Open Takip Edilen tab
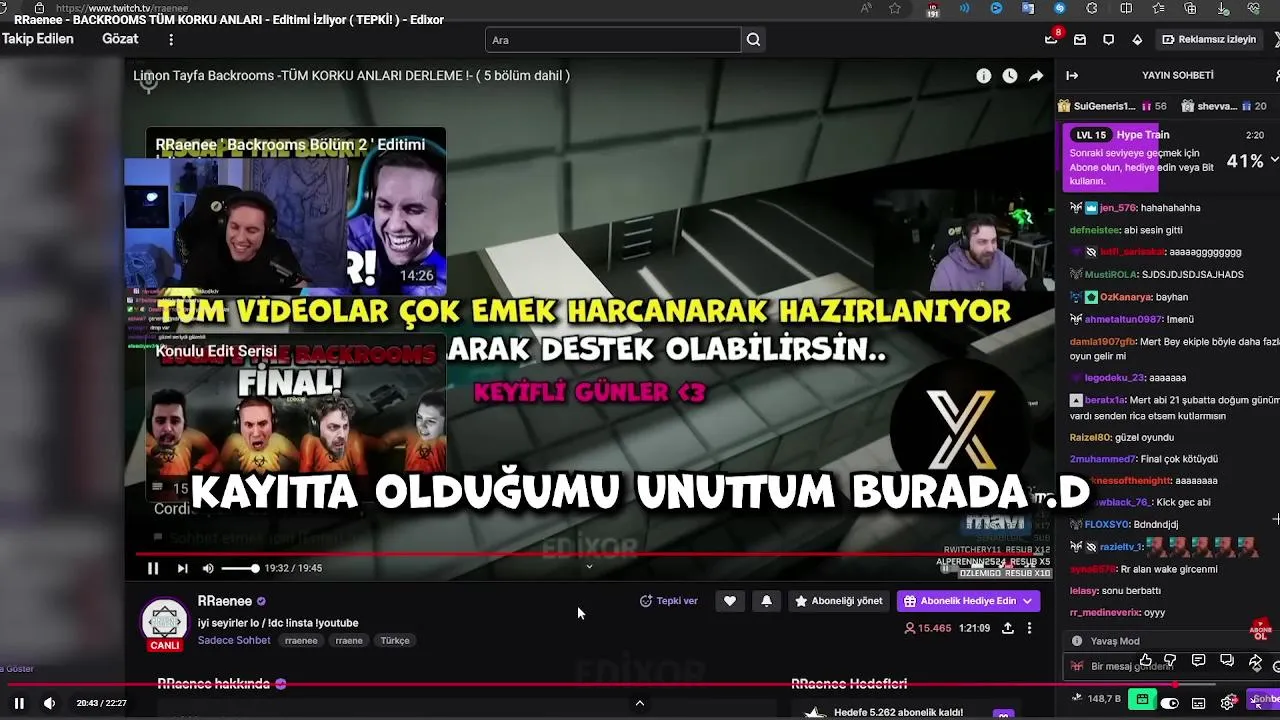Image resolution: width=1280 pixels, height=720 pixels. 38,39
